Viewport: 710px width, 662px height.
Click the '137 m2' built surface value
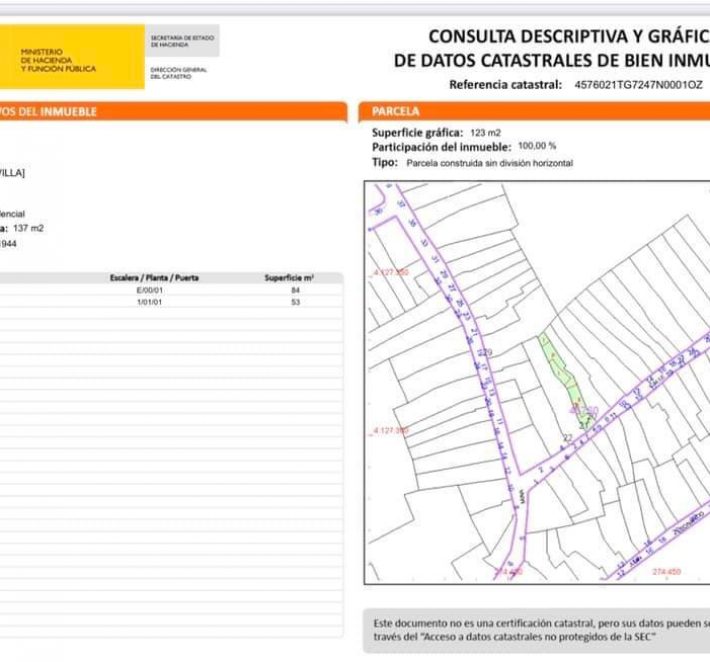pos(29,228)
